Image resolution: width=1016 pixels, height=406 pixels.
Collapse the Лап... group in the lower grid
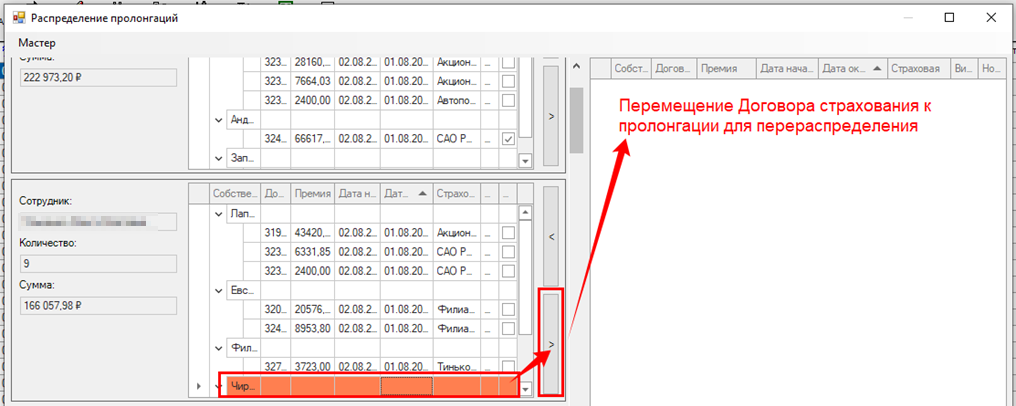pos(219,214)
